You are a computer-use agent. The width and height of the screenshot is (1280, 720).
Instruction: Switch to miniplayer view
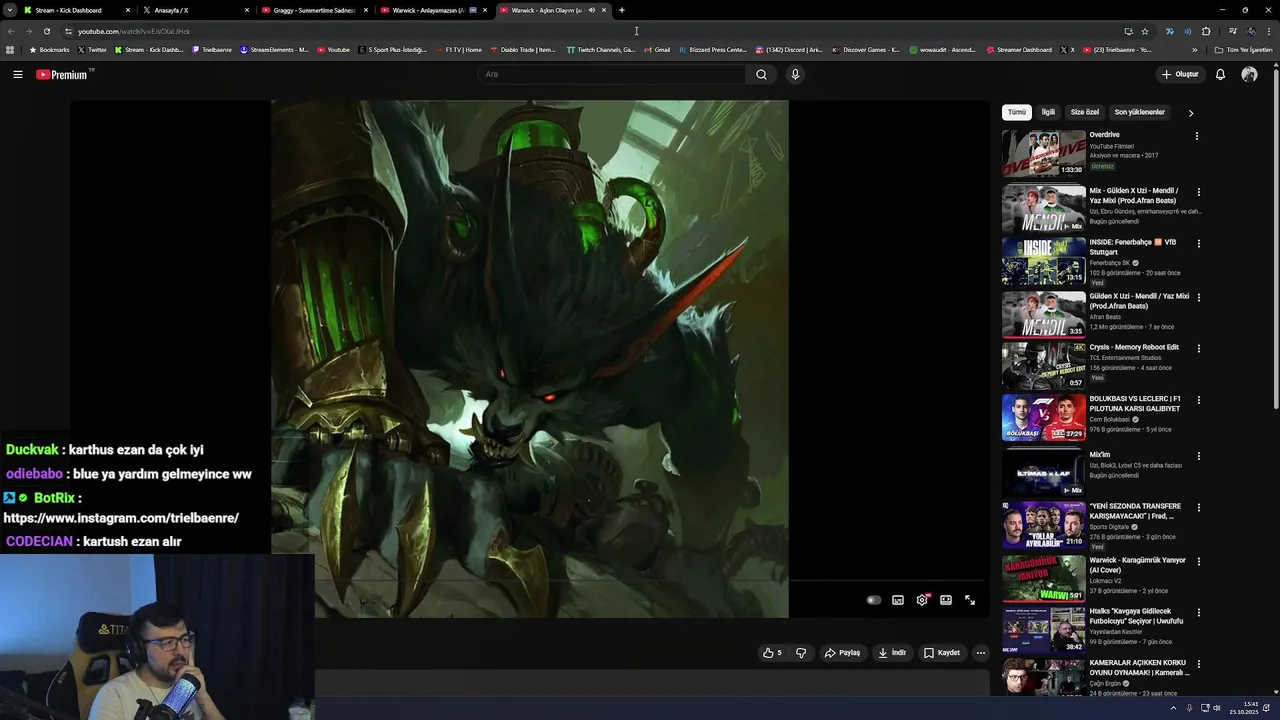click(898, 600)
